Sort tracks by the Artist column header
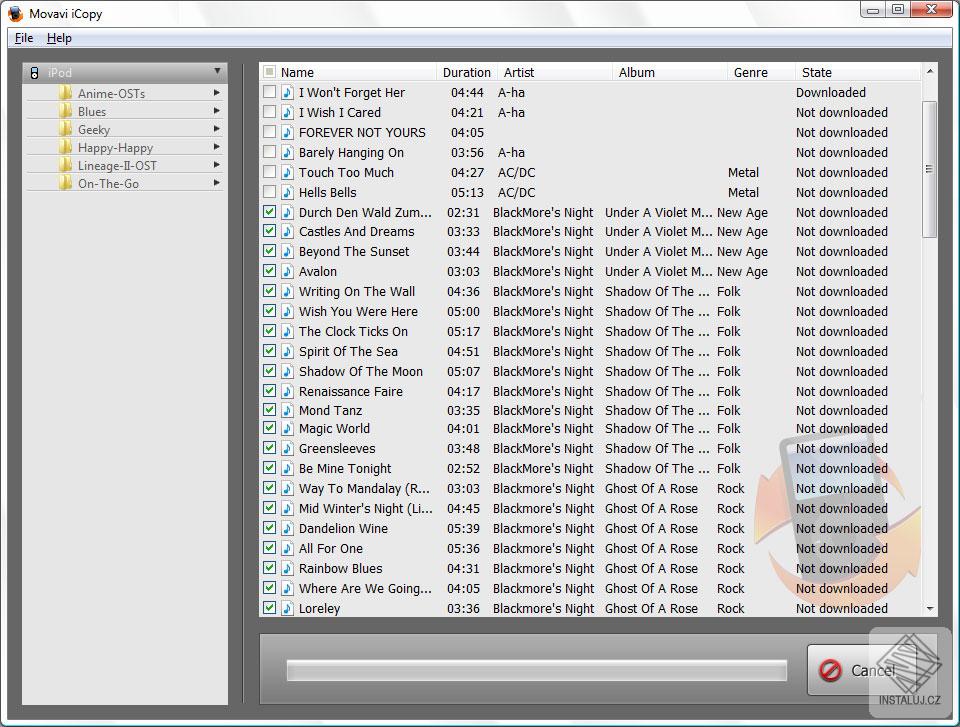This screenshot has width=960, height=727. click(x=554, y=72)
